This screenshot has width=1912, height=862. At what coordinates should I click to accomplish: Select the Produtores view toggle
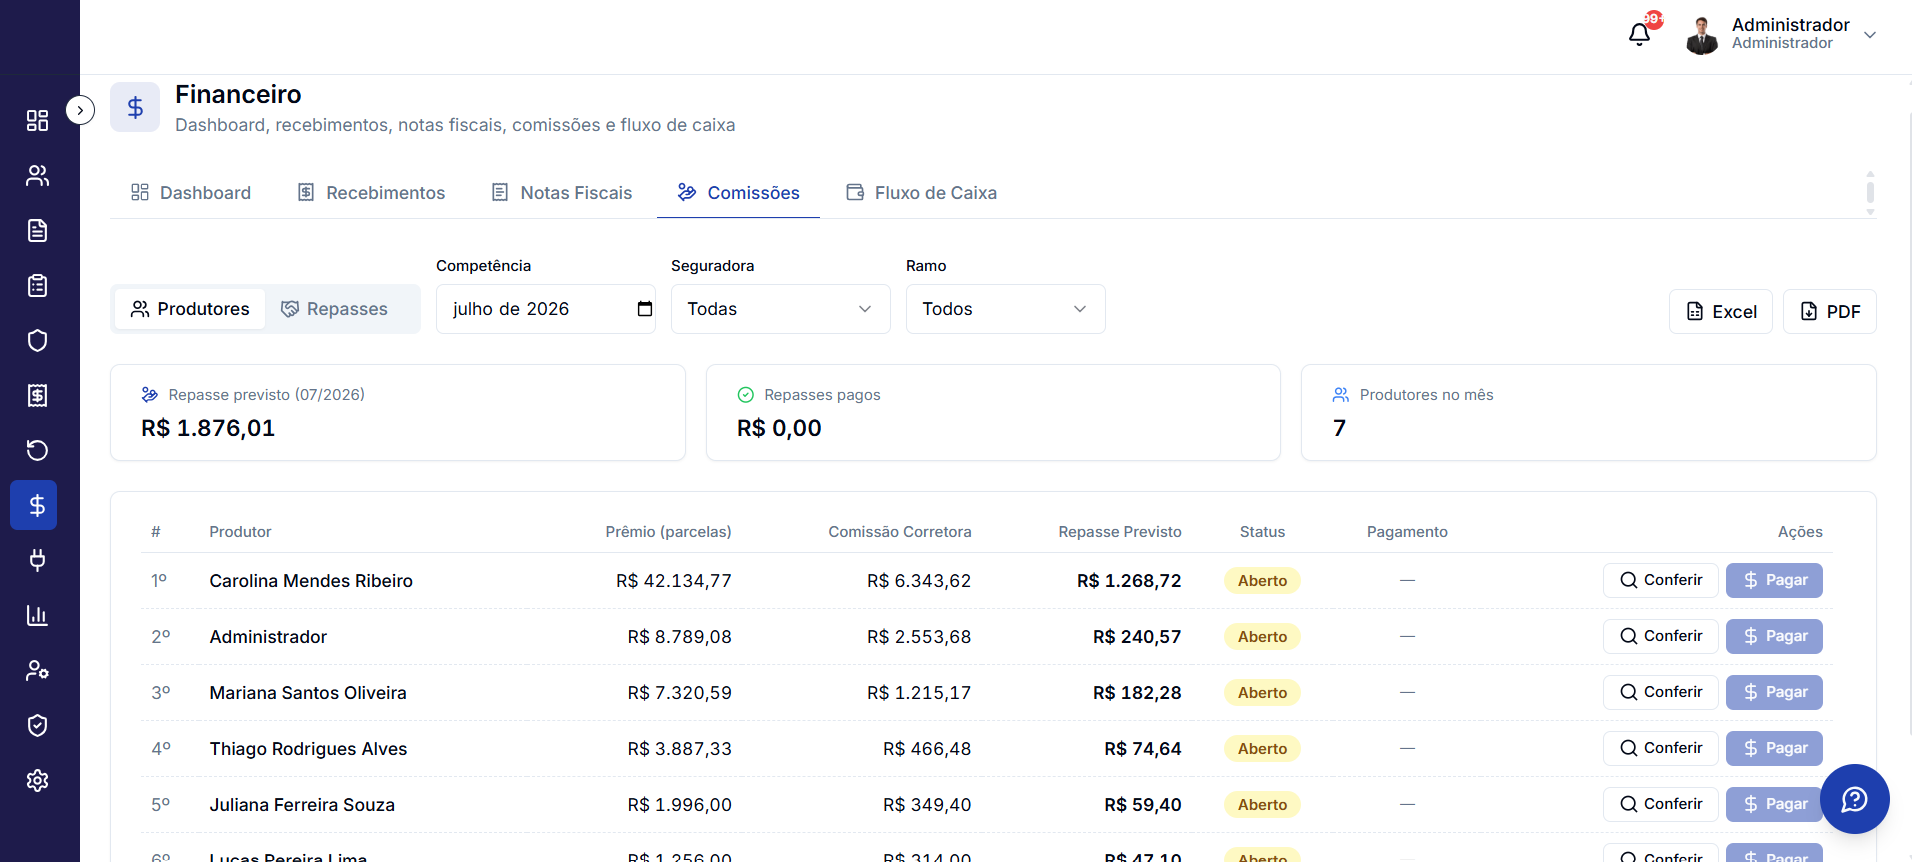(190, 309)
